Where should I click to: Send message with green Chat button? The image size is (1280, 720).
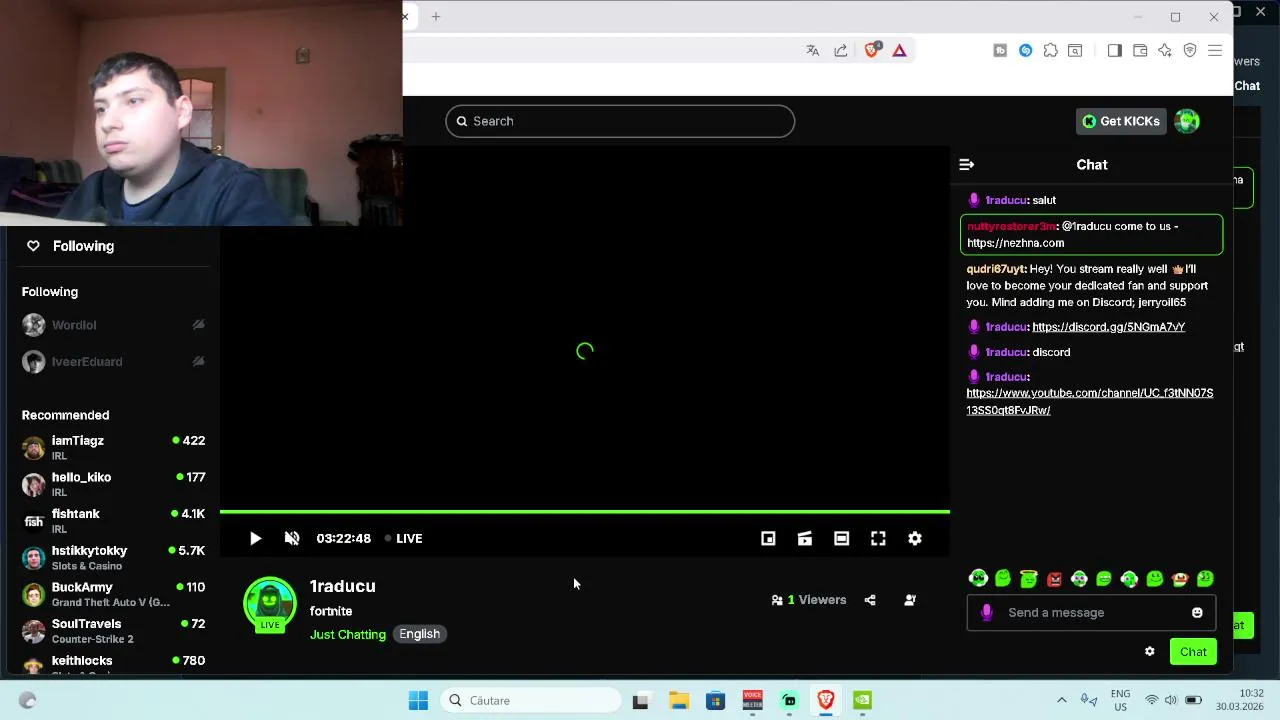click(1193, 652)
